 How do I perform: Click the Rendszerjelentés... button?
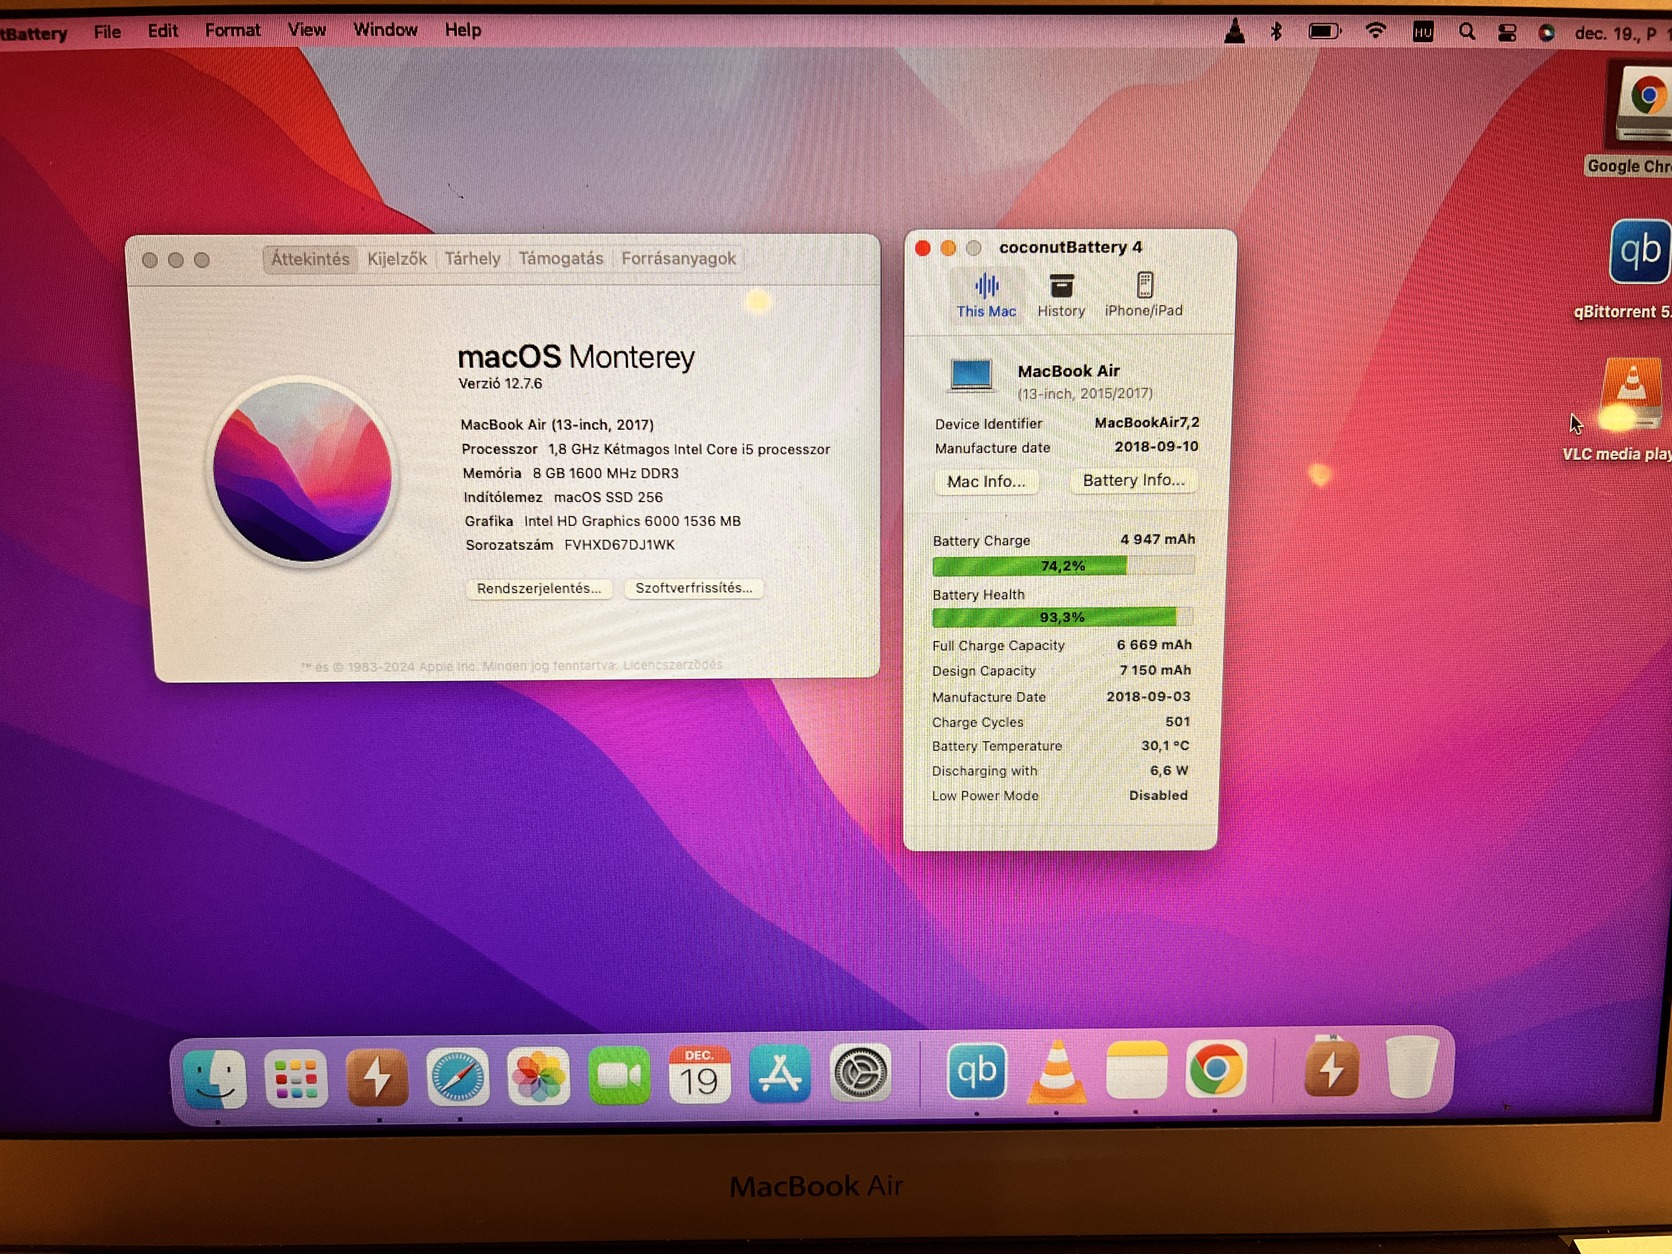click(x=539, y=588)
